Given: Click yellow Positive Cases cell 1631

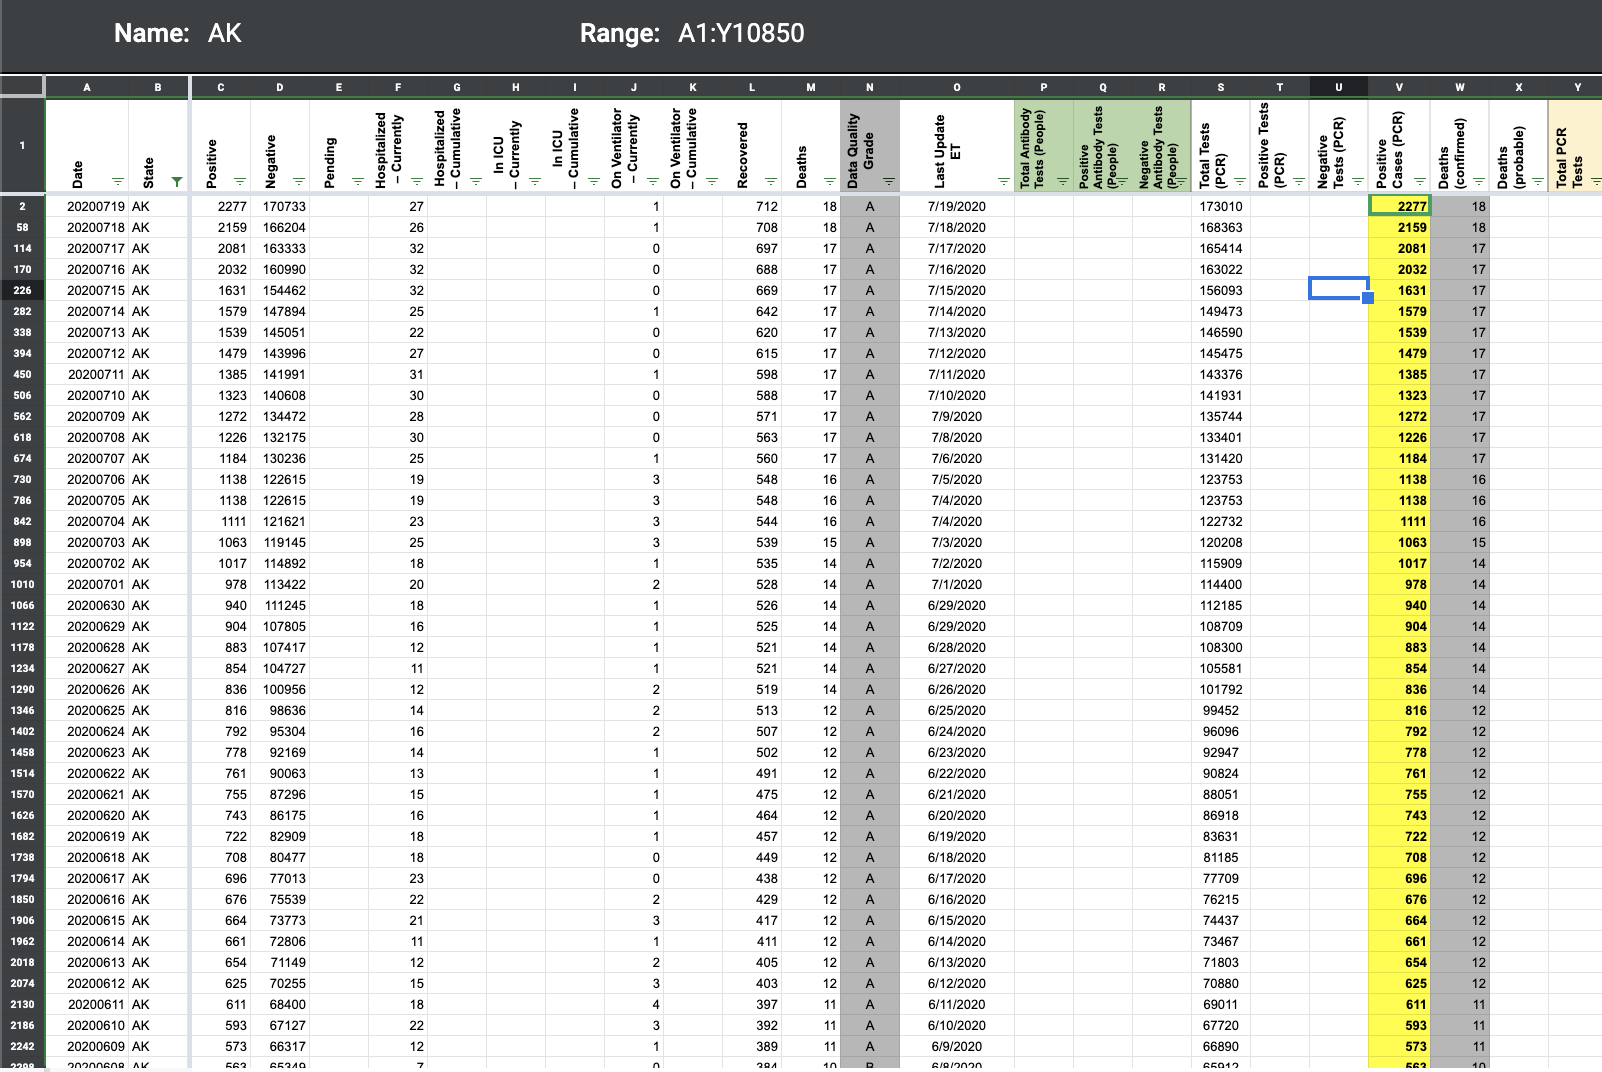Looking at the screenshot, I should tap(1399, 290).
